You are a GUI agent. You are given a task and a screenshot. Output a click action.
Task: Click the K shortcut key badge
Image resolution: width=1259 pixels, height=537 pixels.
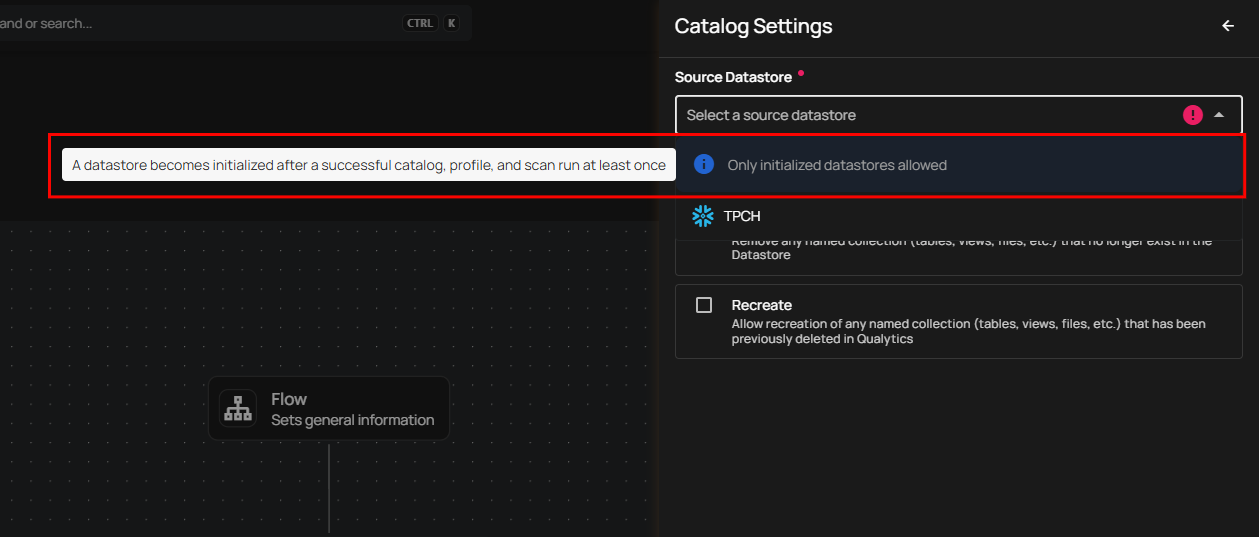(451, 23)
